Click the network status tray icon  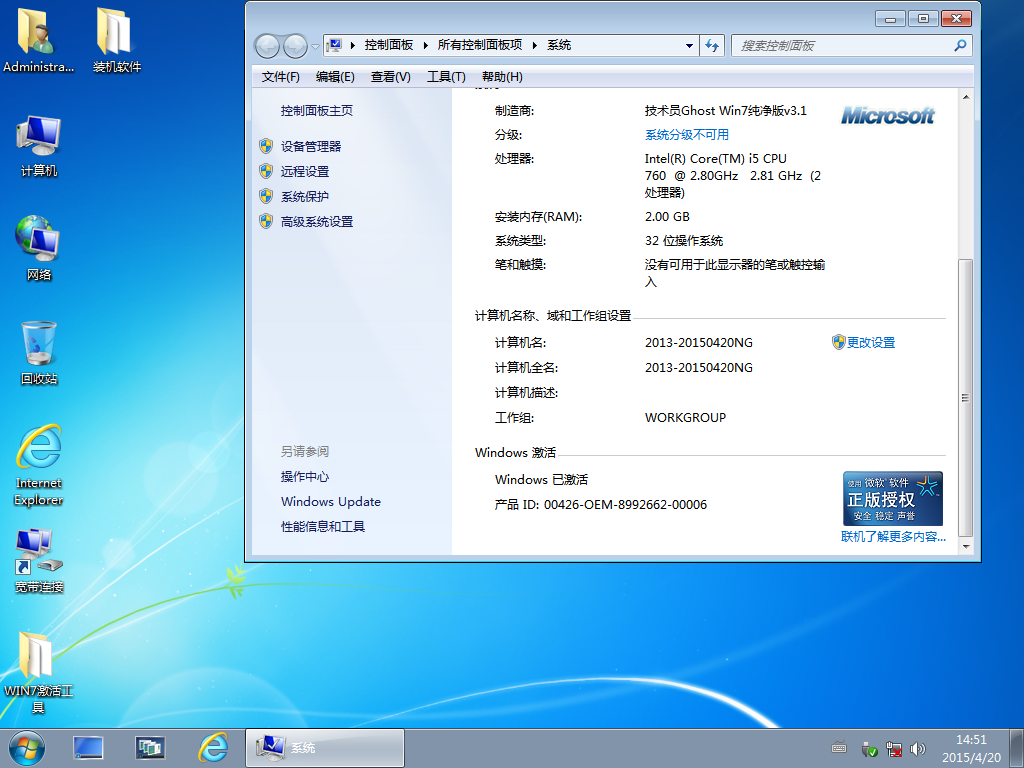coord(893,749)
